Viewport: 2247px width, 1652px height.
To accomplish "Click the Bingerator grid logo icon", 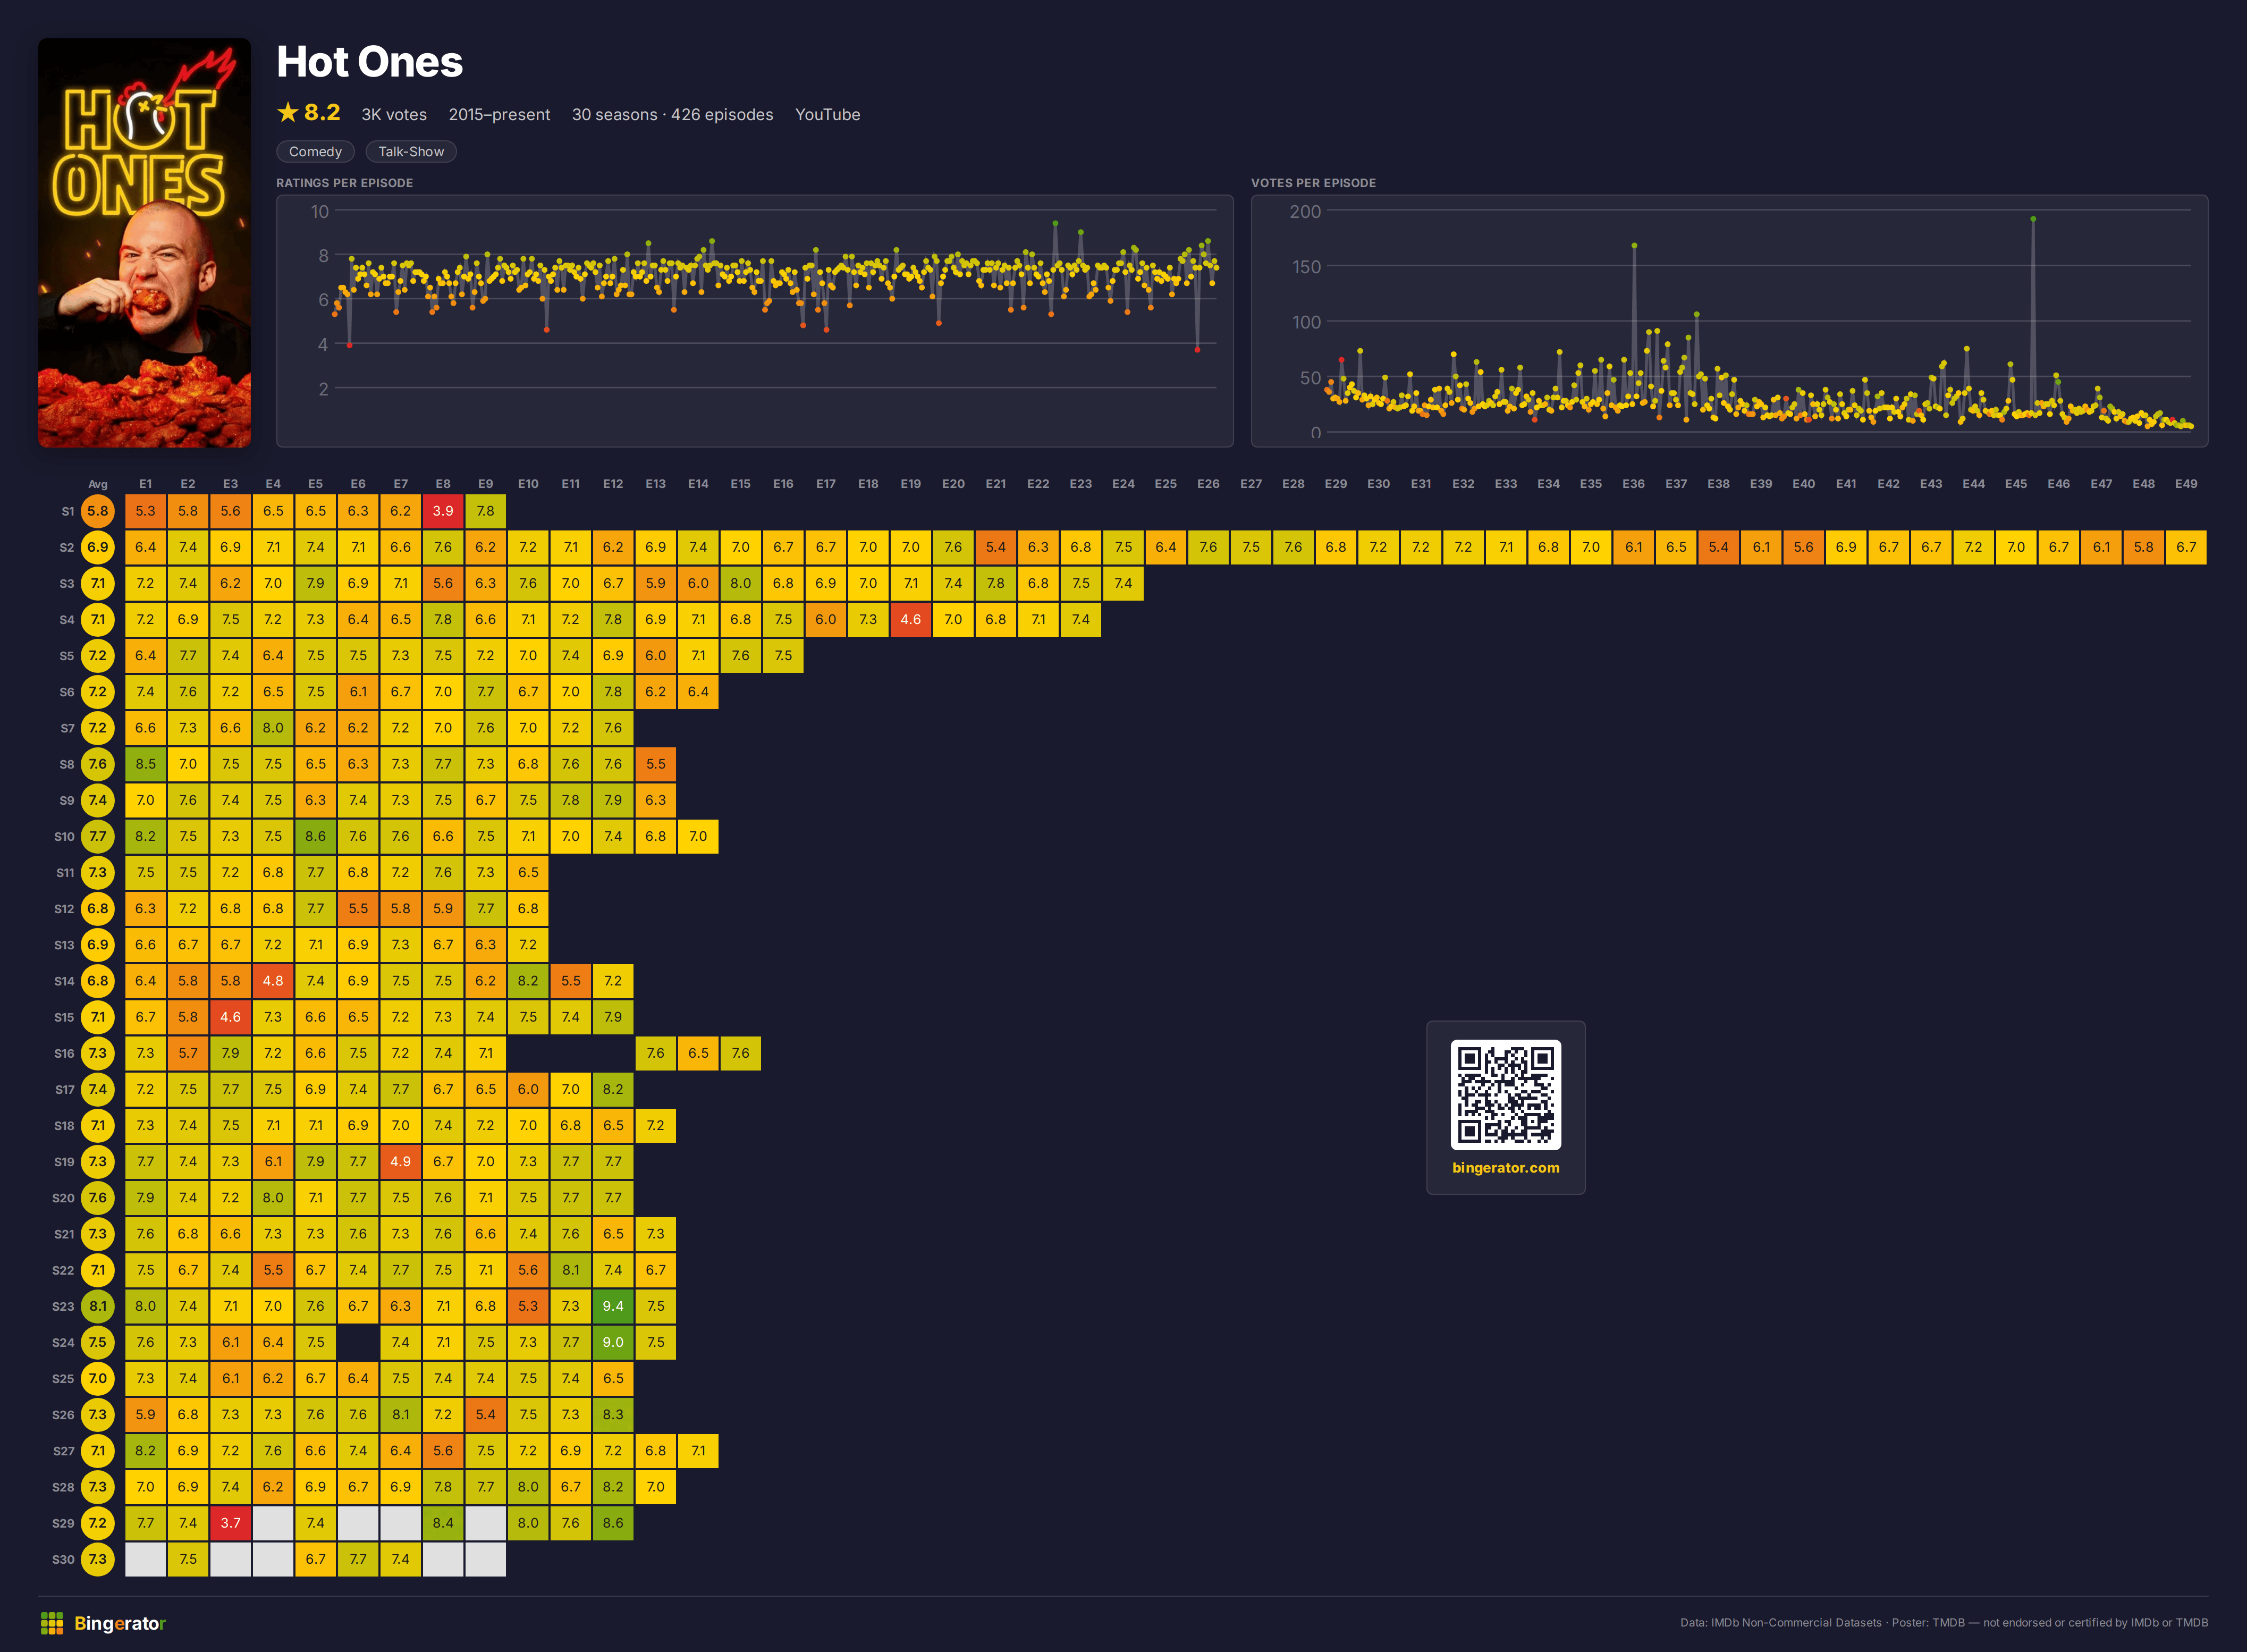I will coord(52,1623).
